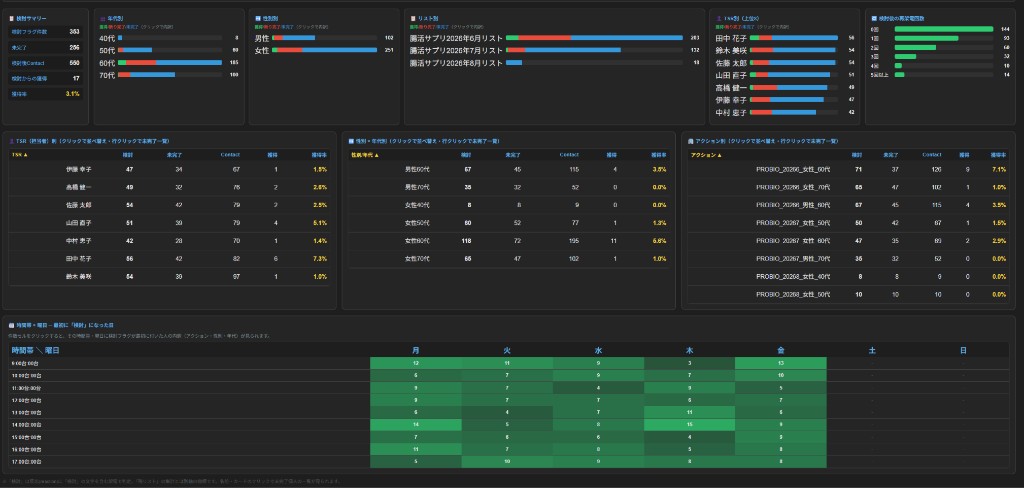Click the 0回 bar in re-call count chart
Screen dimensions: 1024x488
coord(944,29)
